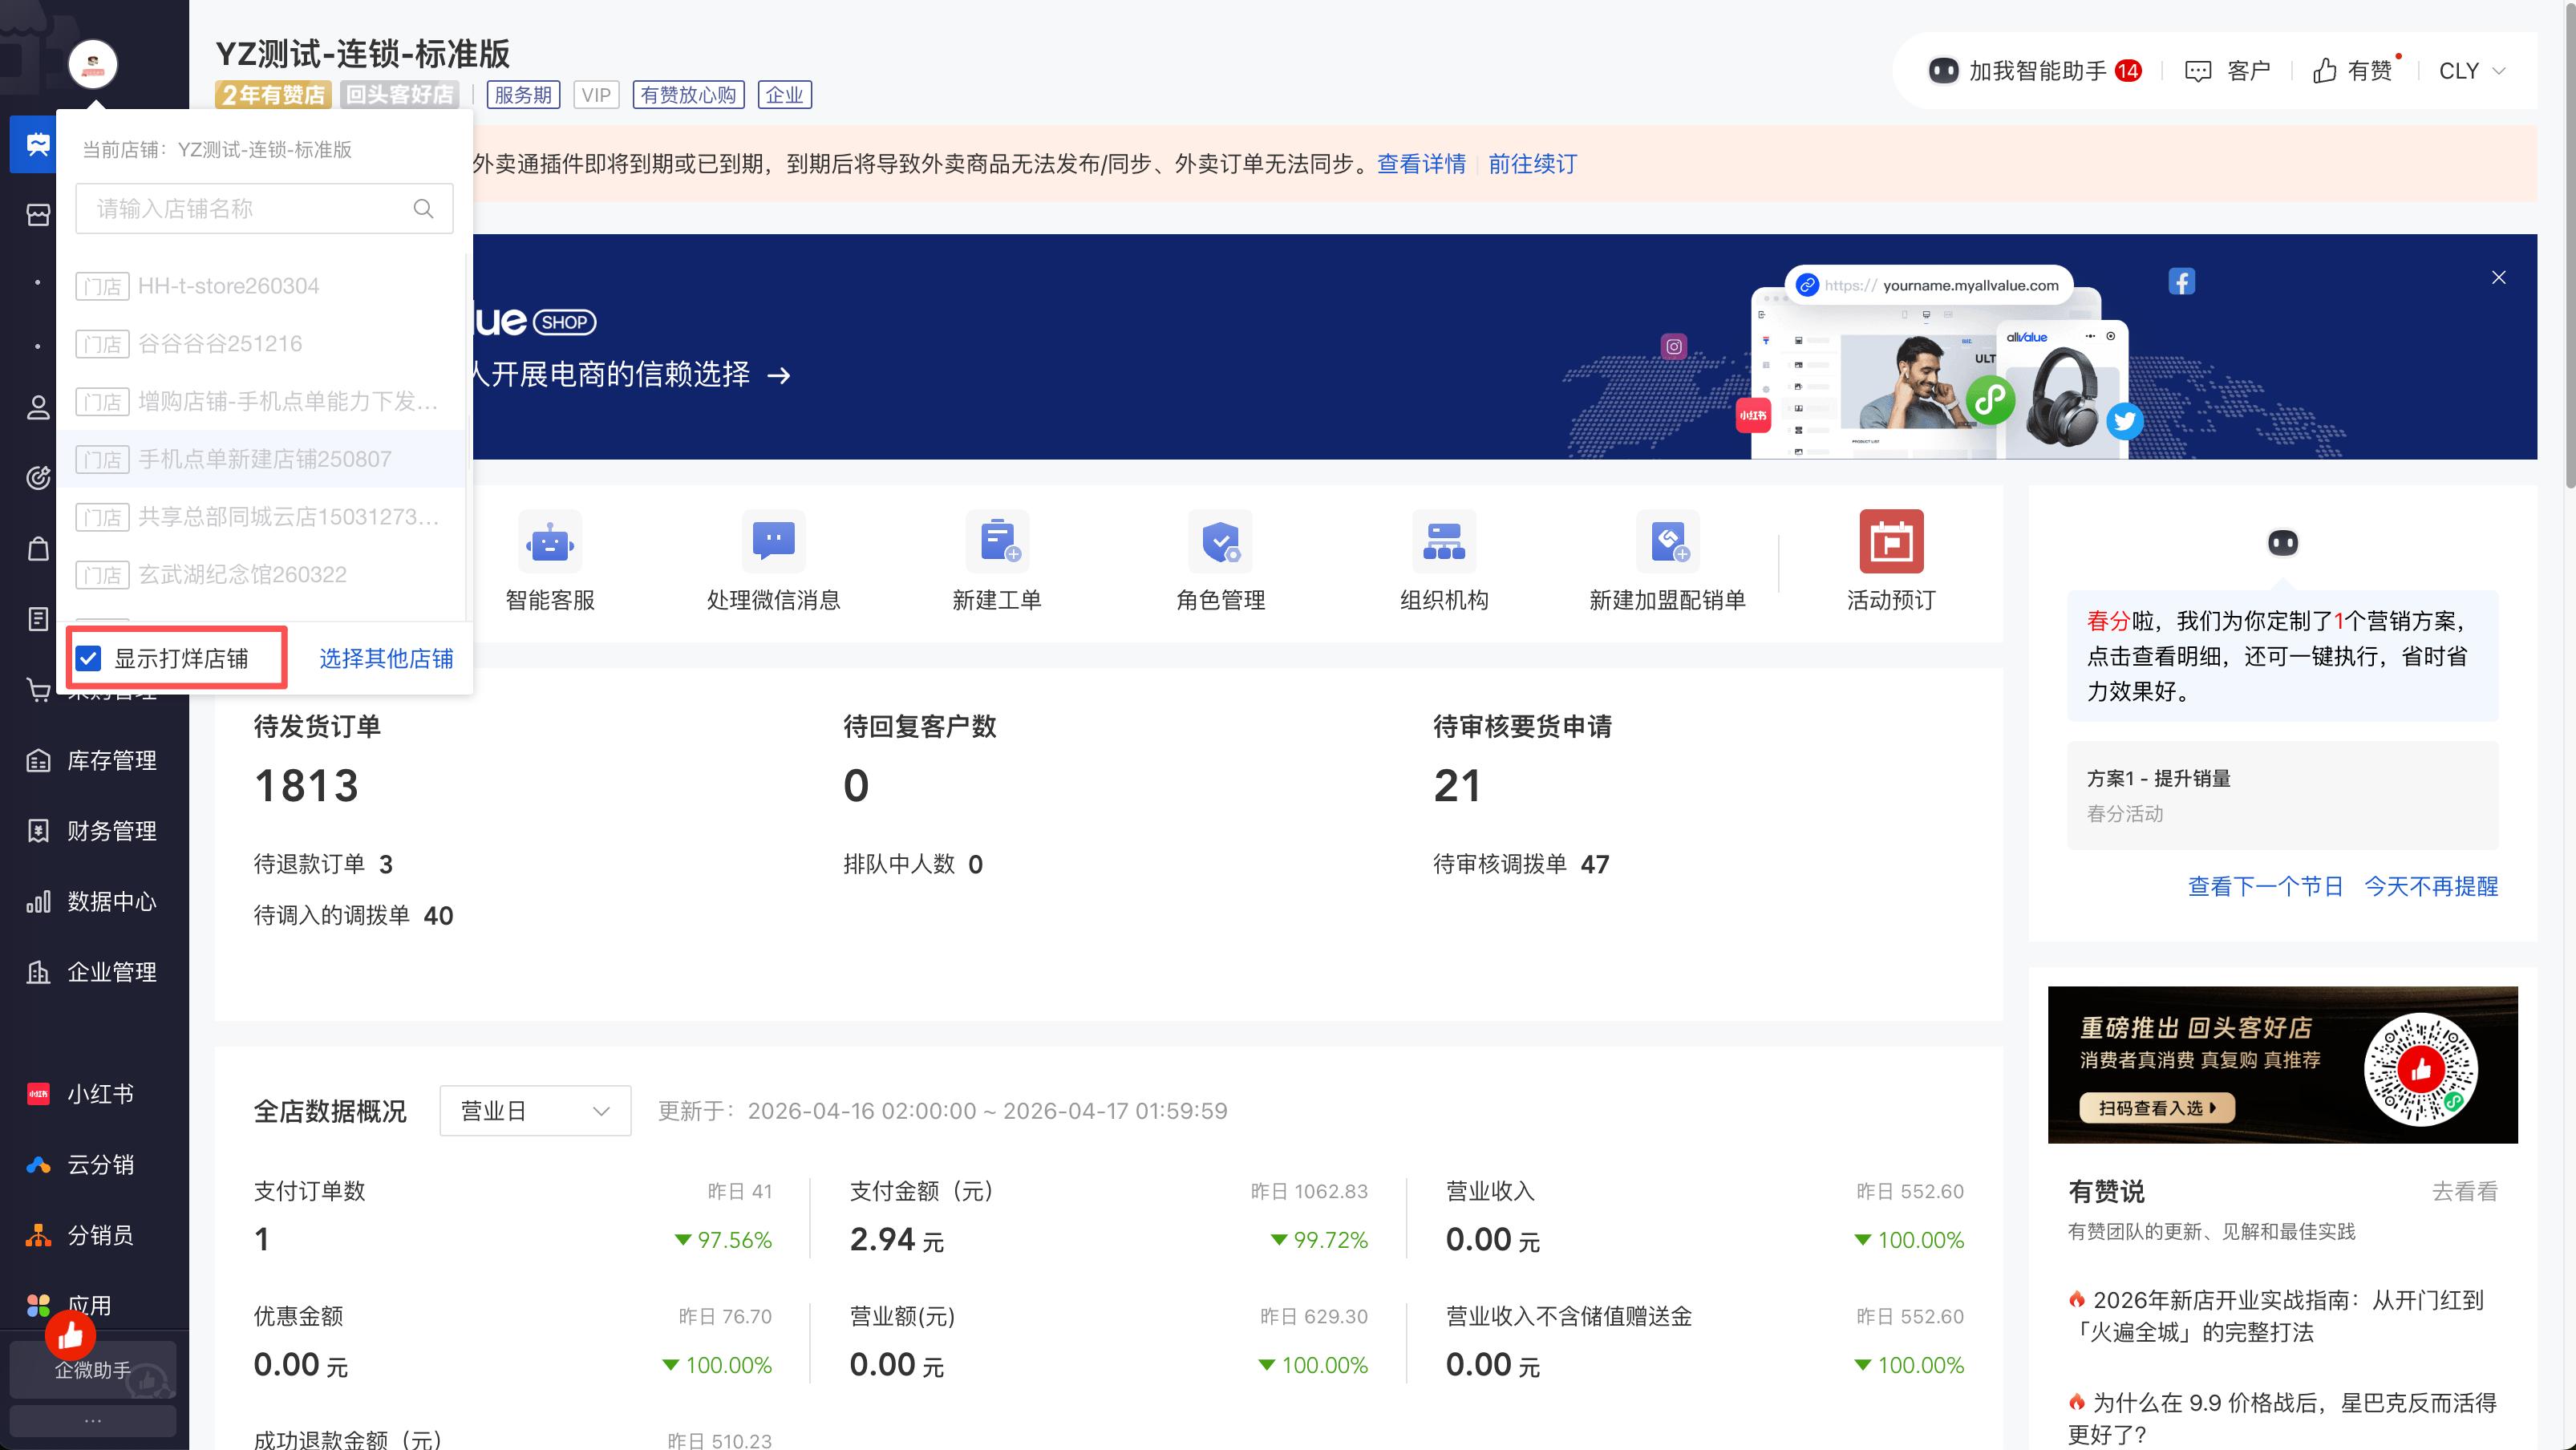This screenshot has height=1450, width=2576.
Task: Select store 增购店铺-手机点单能力下发…
Action: point(261,402)
